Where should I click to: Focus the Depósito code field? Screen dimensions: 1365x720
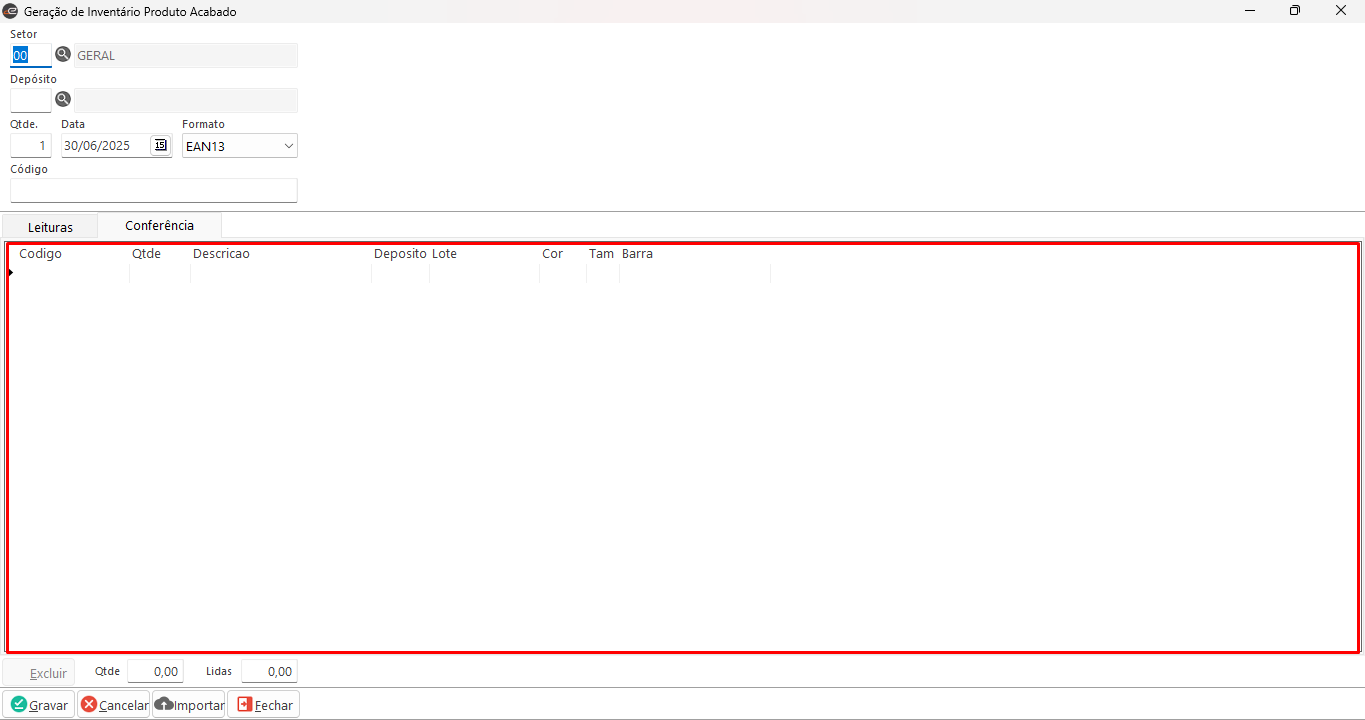[30, 100]
